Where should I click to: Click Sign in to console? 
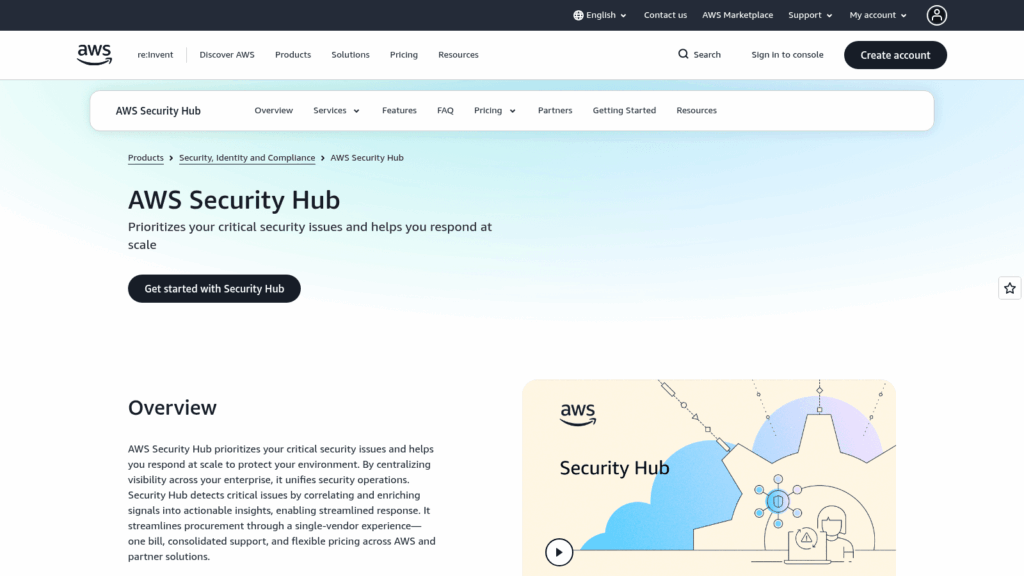(787, 55)
